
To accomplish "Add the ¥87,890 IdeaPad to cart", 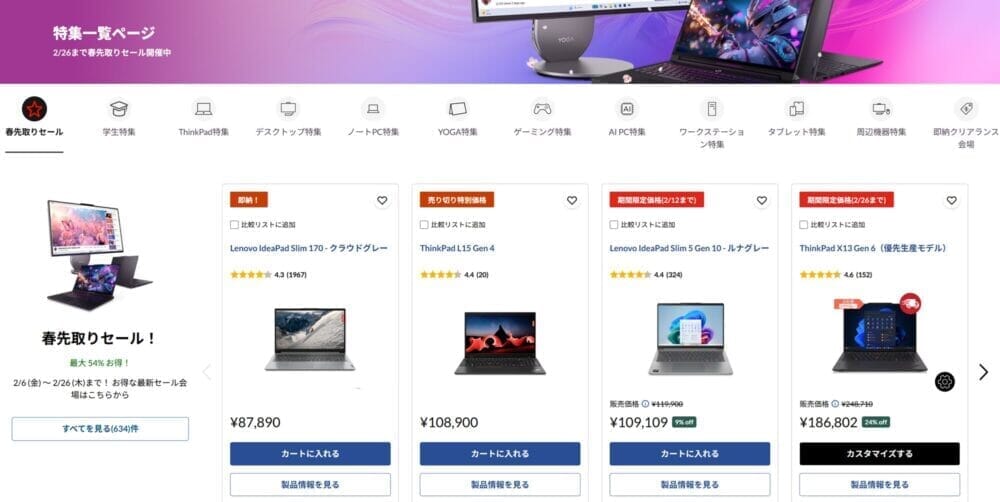I will (310, 454).
